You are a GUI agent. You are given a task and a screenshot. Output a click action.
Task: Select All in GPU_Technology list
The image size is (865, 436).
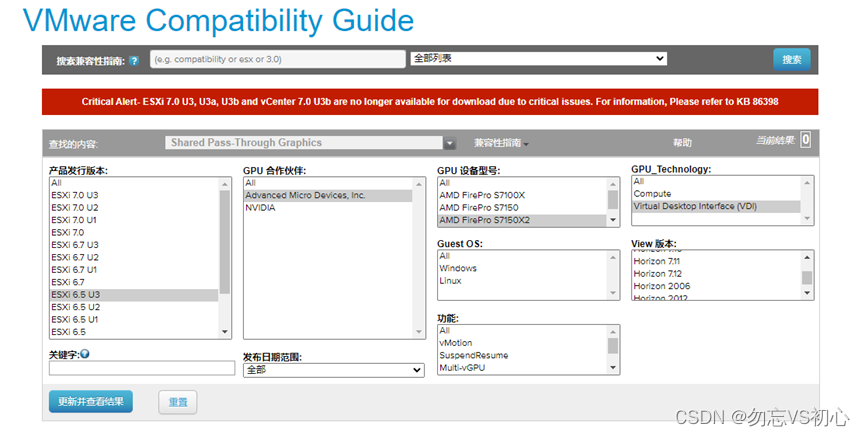point(716,182)
